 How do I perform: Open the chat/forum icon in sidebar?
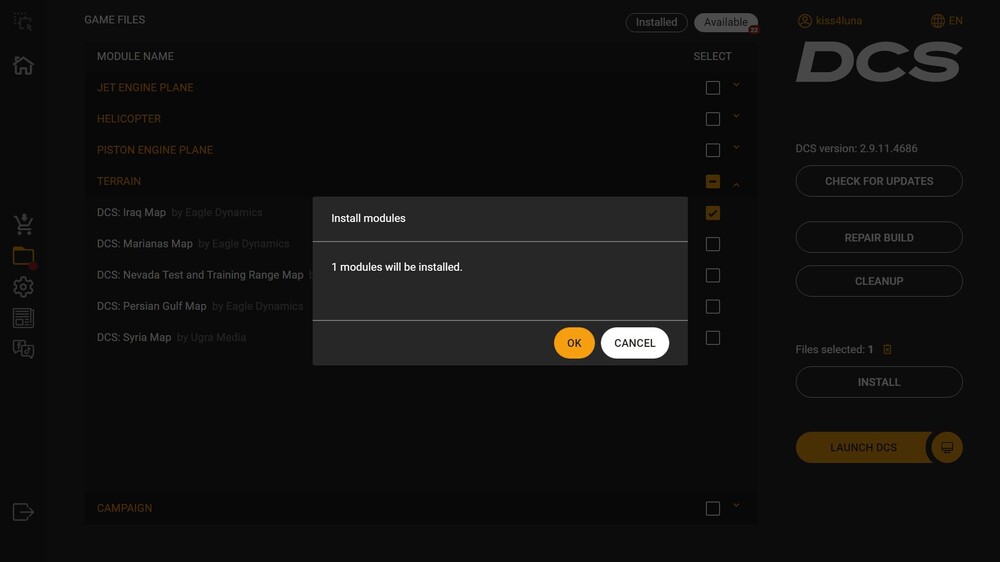(x=24, y=349)
